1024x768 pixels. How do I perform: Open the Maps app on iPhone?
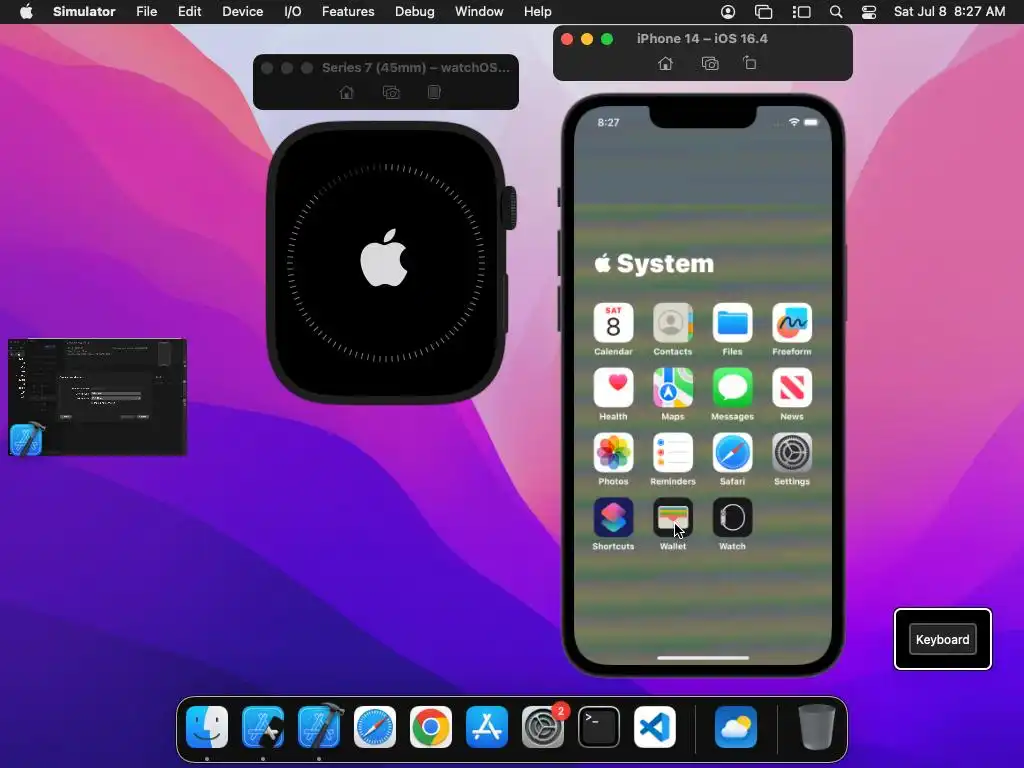(x=673, y=387)
